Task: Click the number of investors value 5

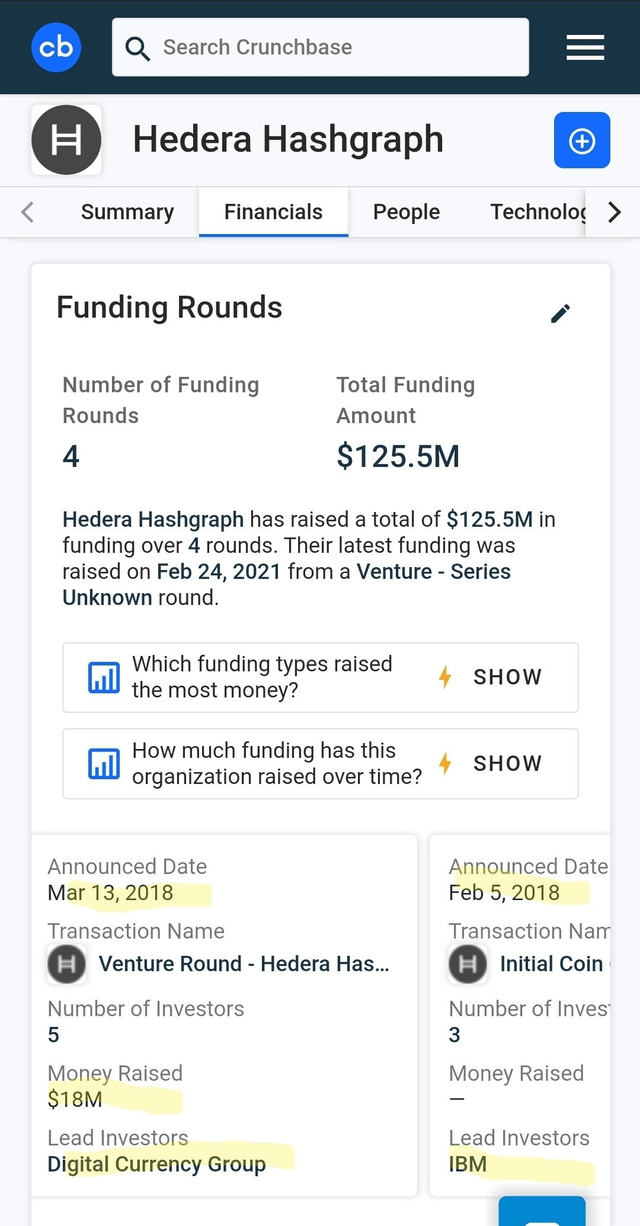Action: 54,1035
